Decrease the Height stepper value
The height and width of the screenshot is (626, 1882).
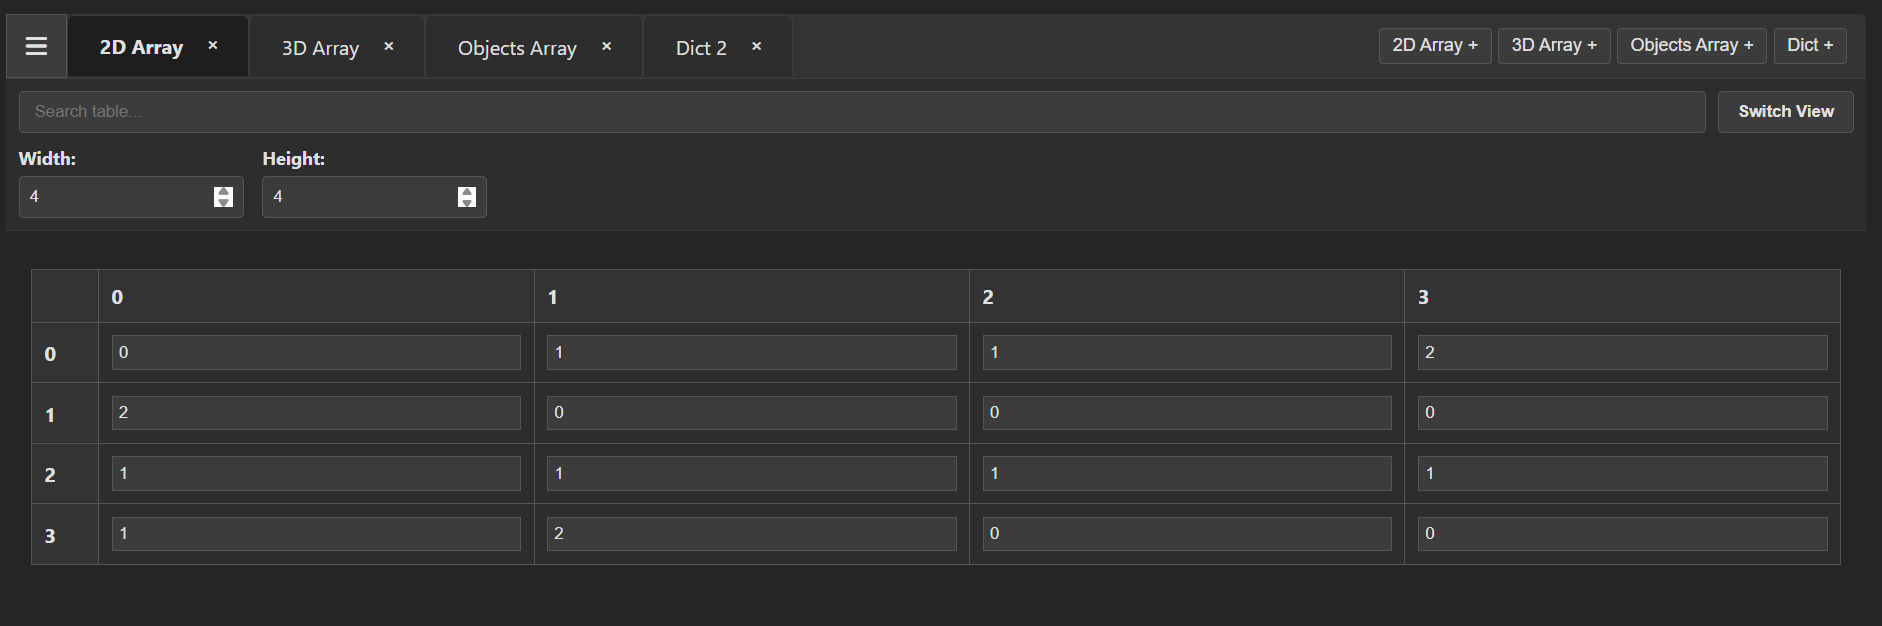467,203
